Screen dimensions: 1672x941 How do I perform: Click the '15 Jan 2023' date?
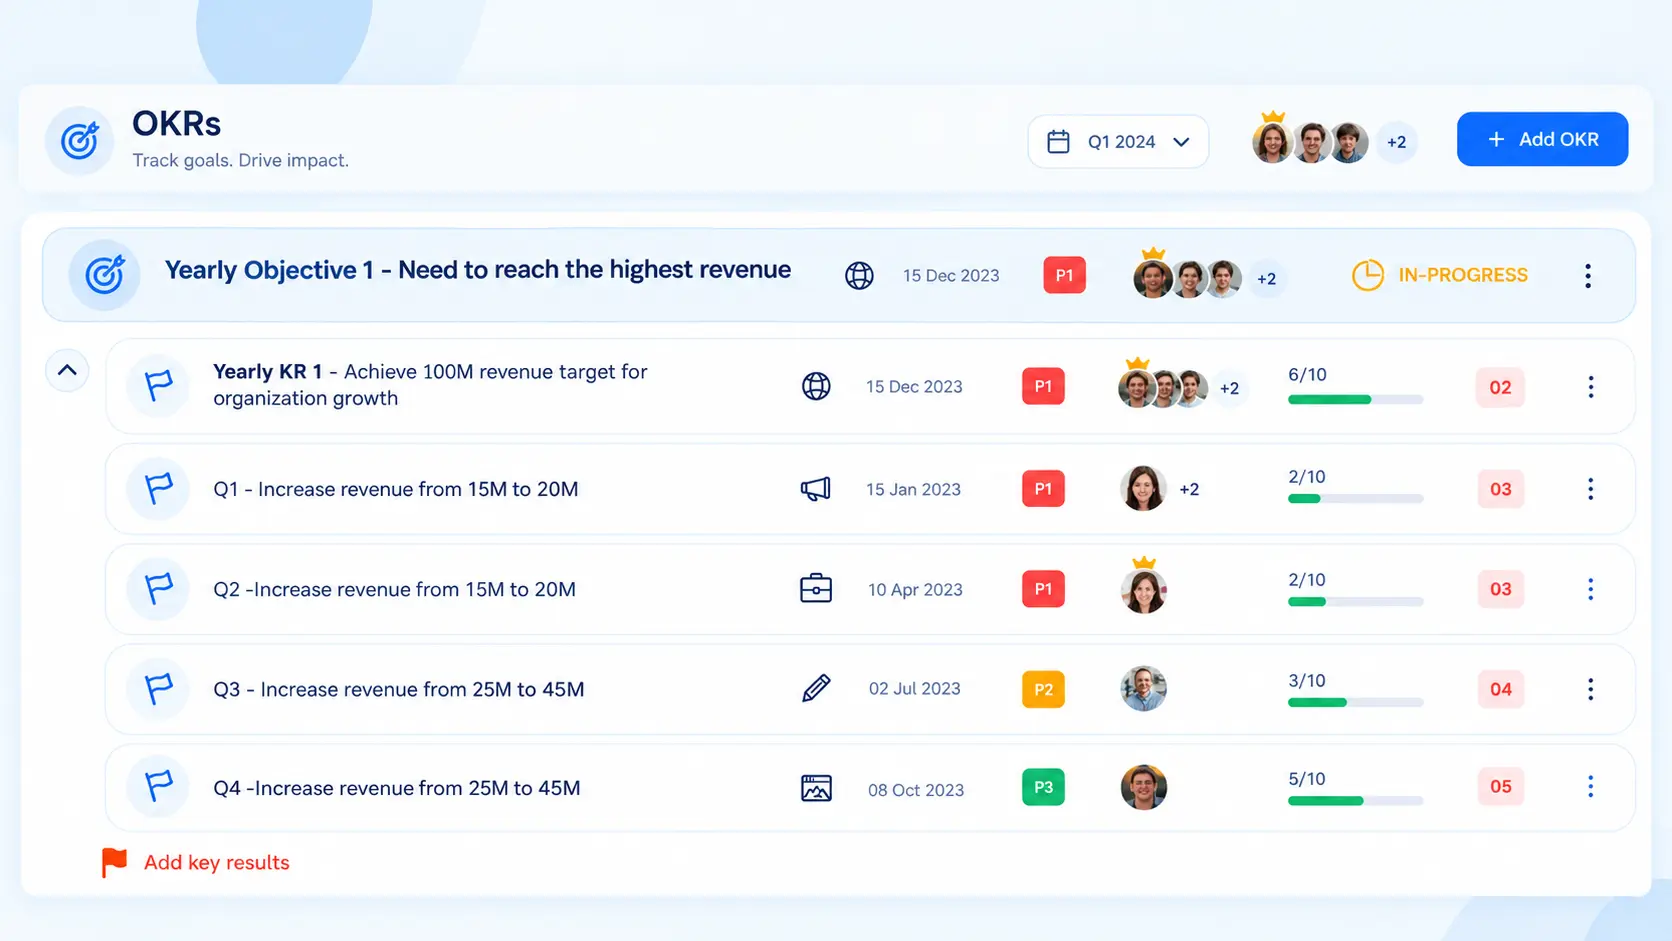coord(913,490)
